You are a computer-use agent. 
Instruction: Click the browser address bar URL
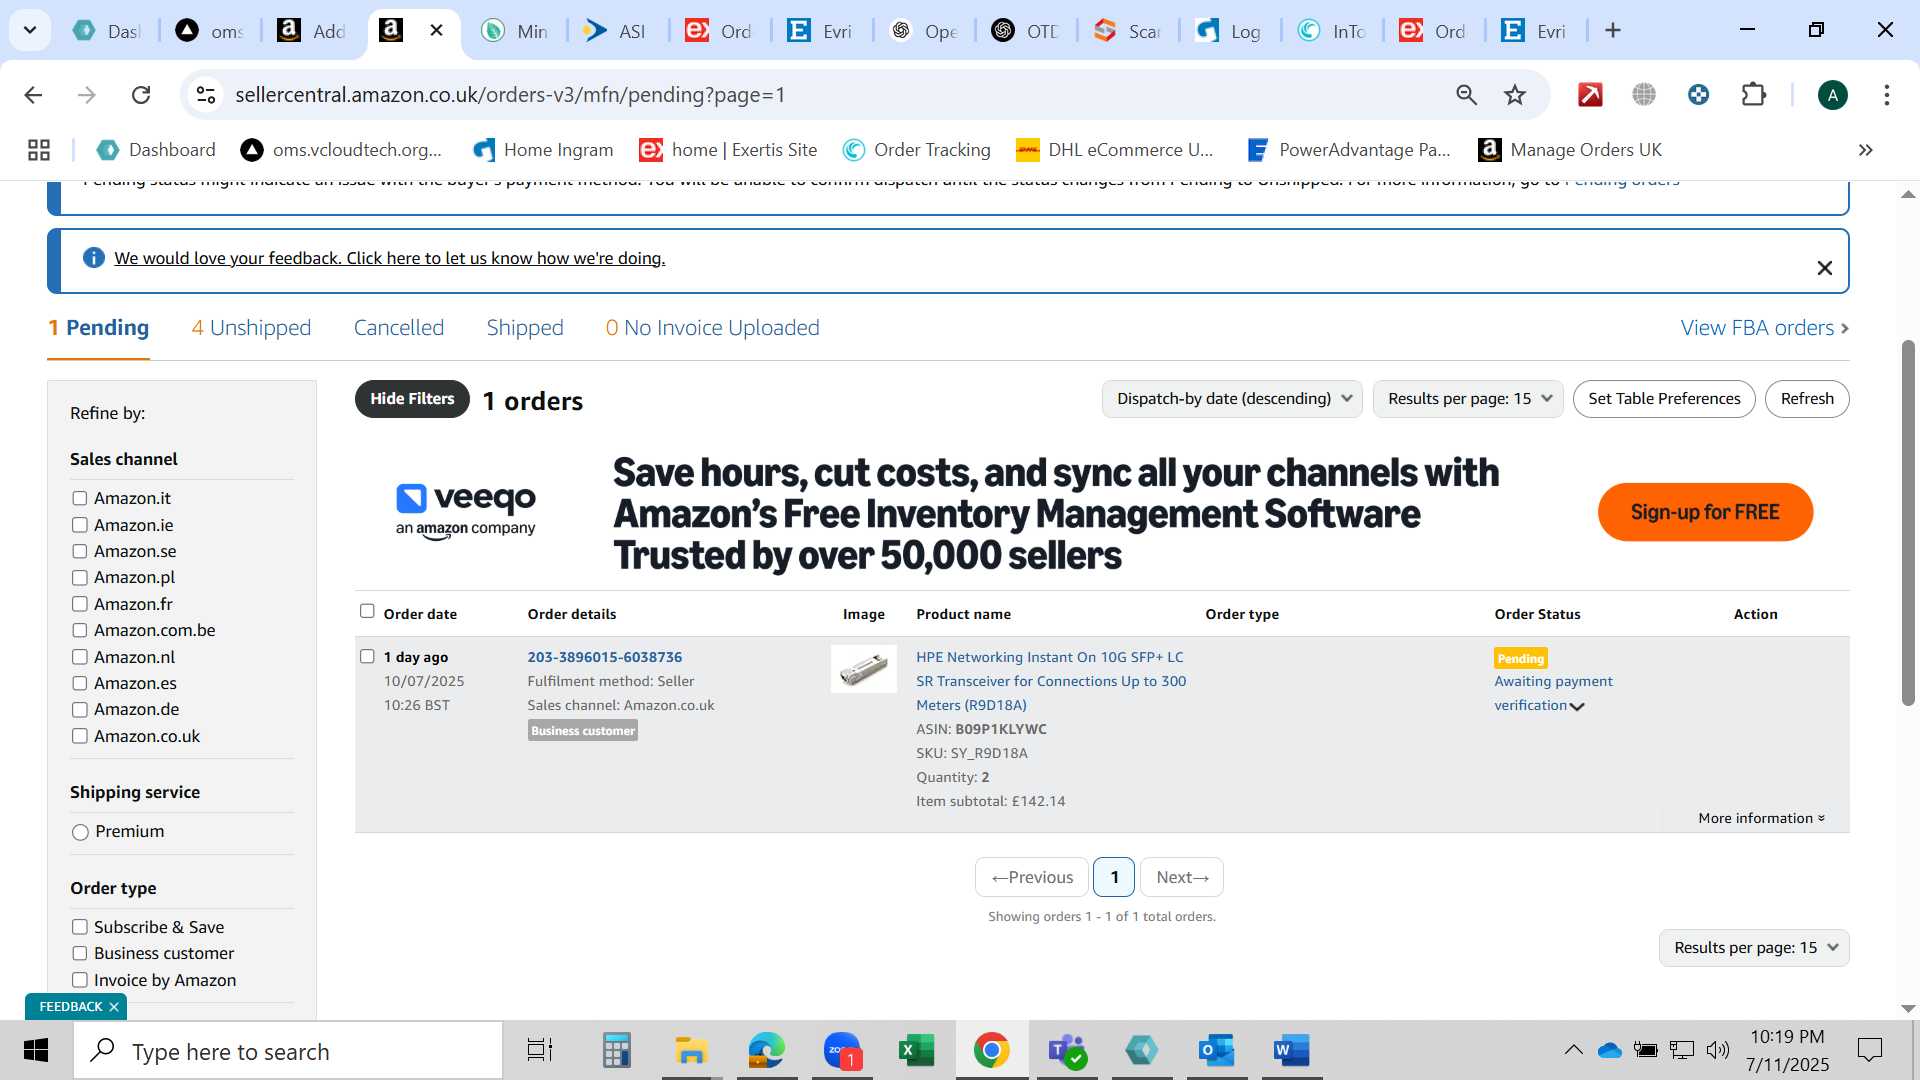(x=510, y=95)
